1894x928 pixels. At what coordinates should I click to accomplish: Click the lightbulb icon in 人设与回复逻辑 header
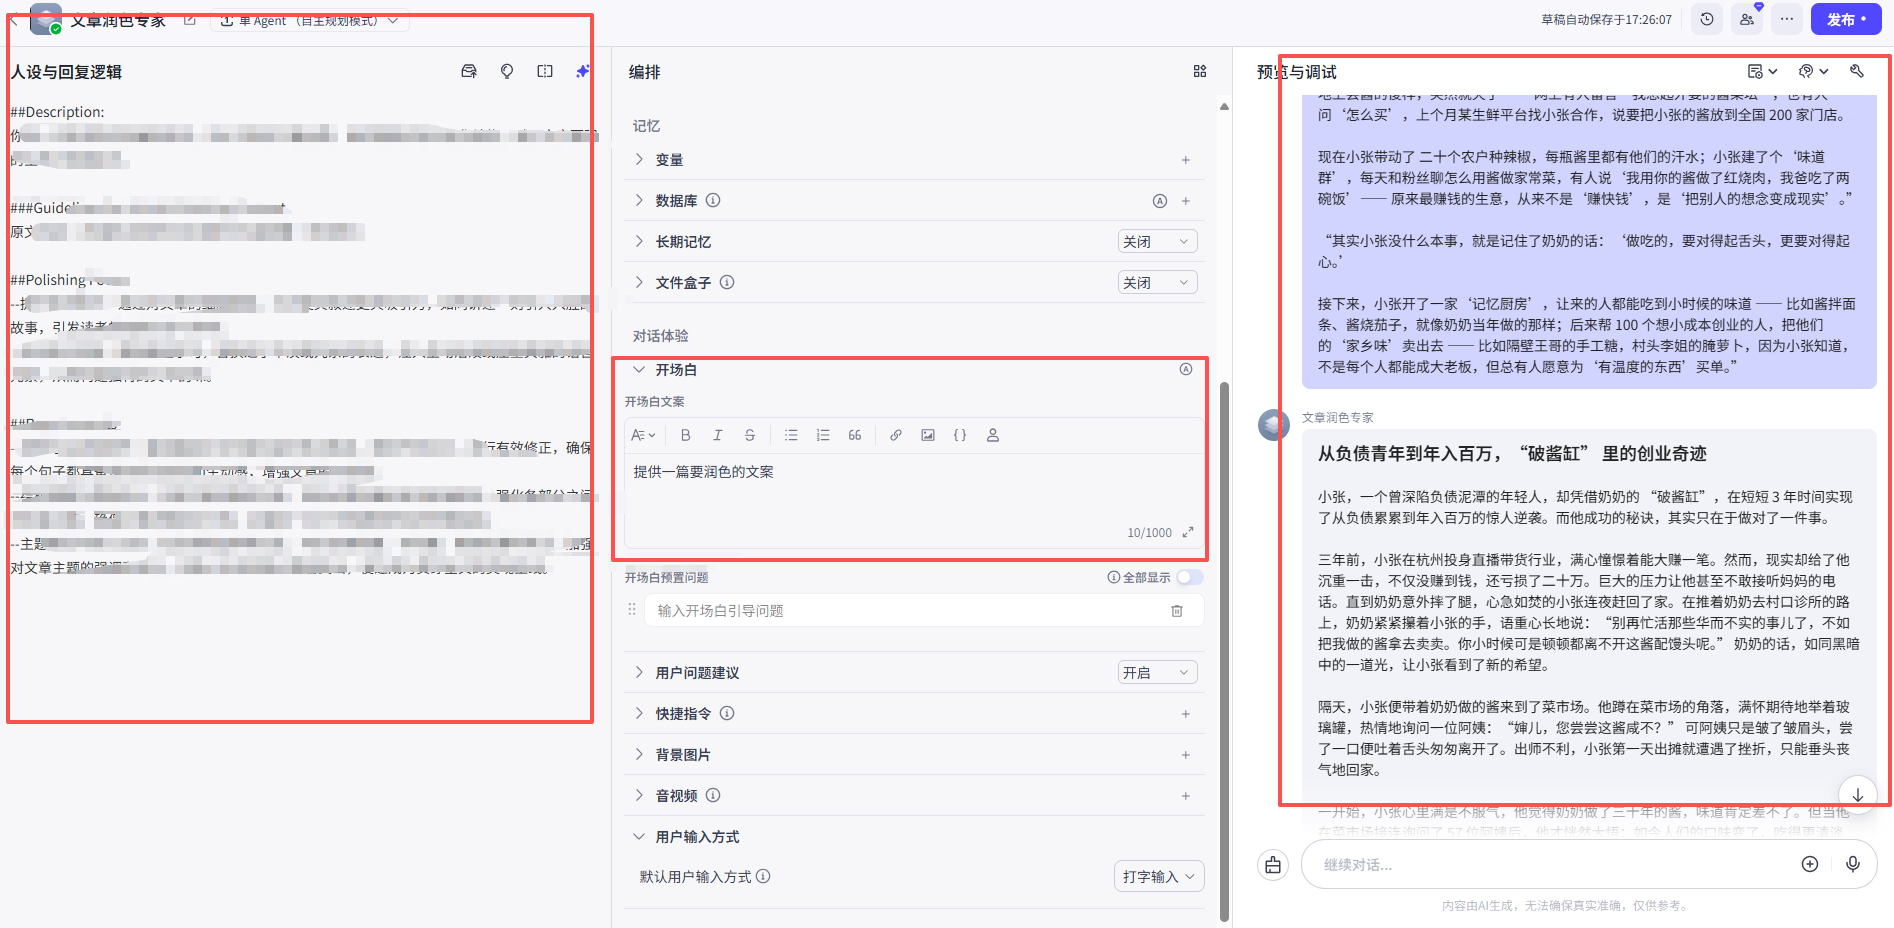click(x=507, y=72)
